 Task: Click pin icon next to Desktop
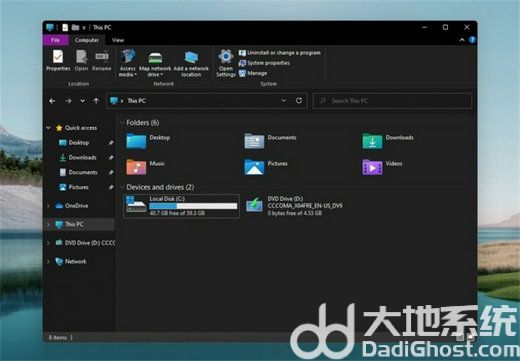click(111, 143)
